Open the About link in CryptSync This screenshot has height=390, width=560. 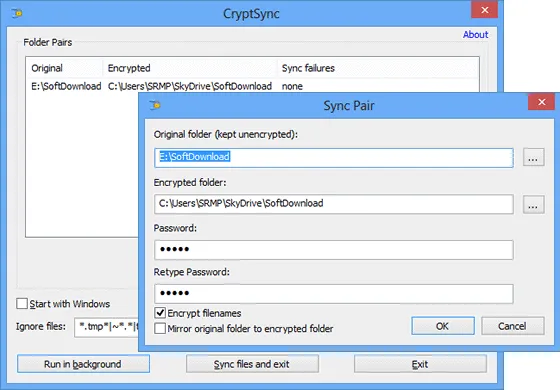pyautogui.click(x=475, y=35)
